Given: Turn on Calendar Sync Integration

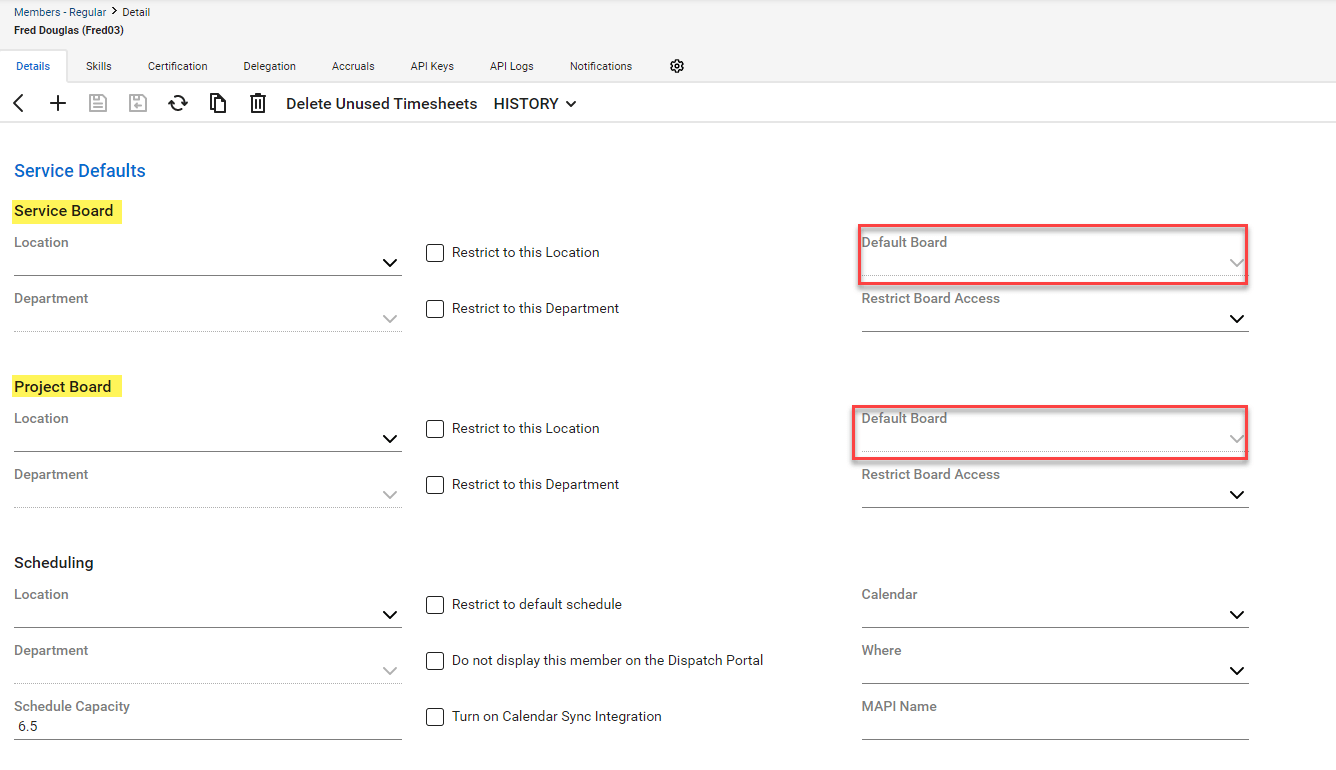Looking at the screenshot, I should click(x=435, y=716).
